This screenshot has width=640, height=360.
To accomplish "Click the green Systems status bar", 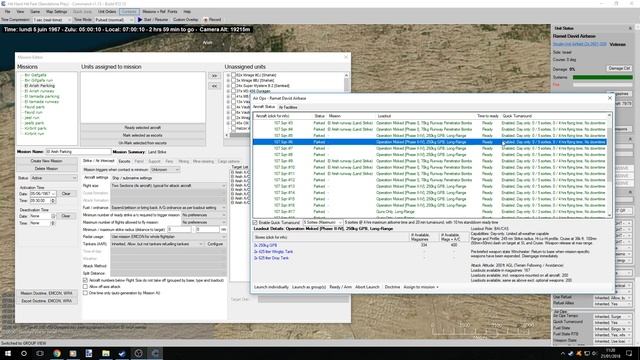I will tap(602, 77).
